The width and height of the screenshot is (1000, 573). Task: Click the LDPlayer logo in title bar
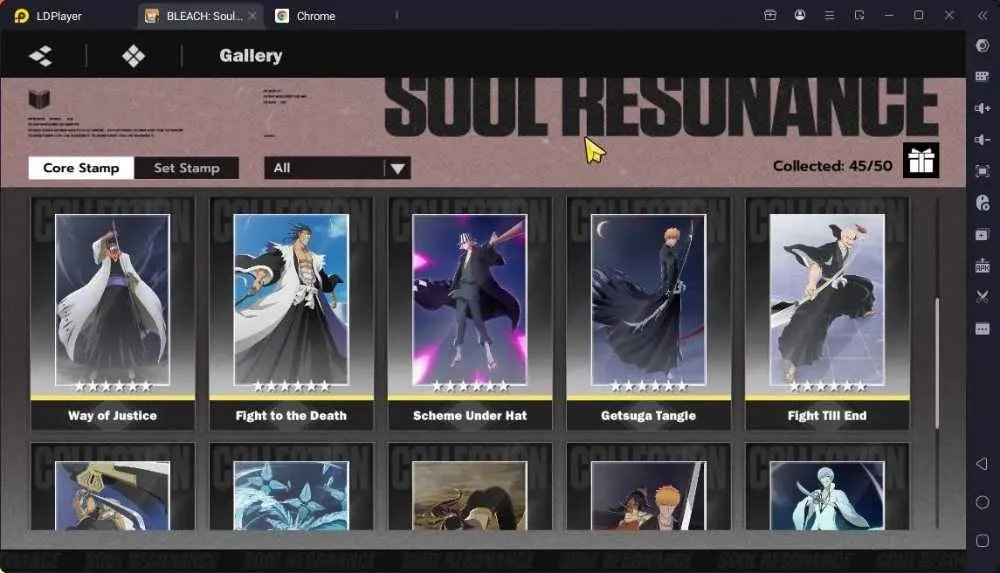22,15
